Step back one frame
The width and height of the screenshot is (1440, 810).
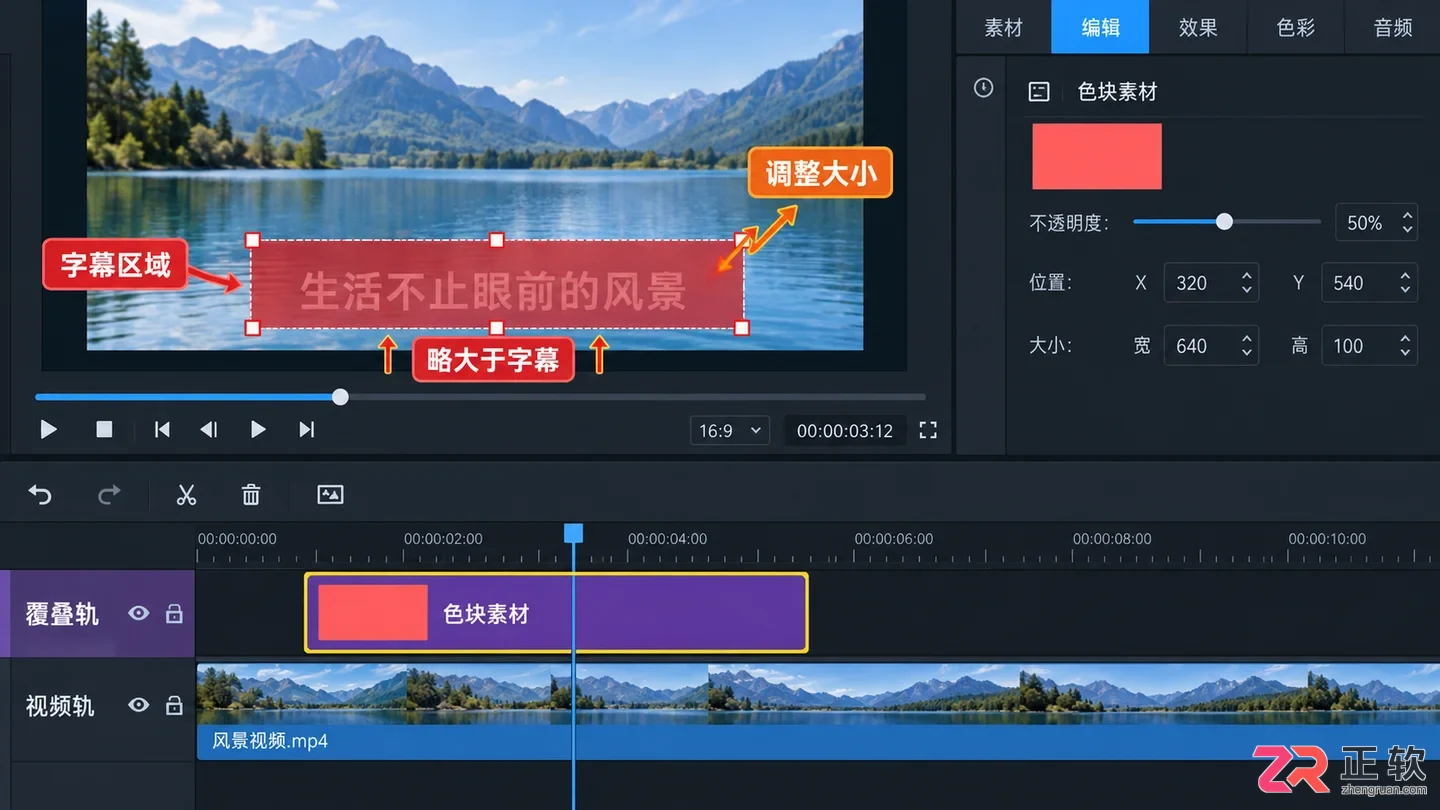click(x=209, y=430)
